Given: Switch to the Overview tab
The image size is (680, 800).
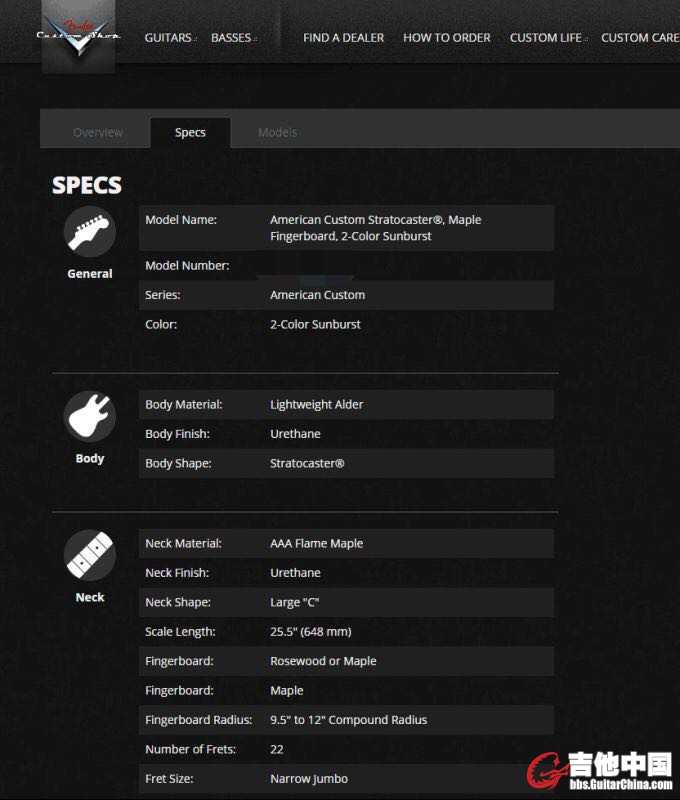Looking at the screenshot, I should (98, 132).
